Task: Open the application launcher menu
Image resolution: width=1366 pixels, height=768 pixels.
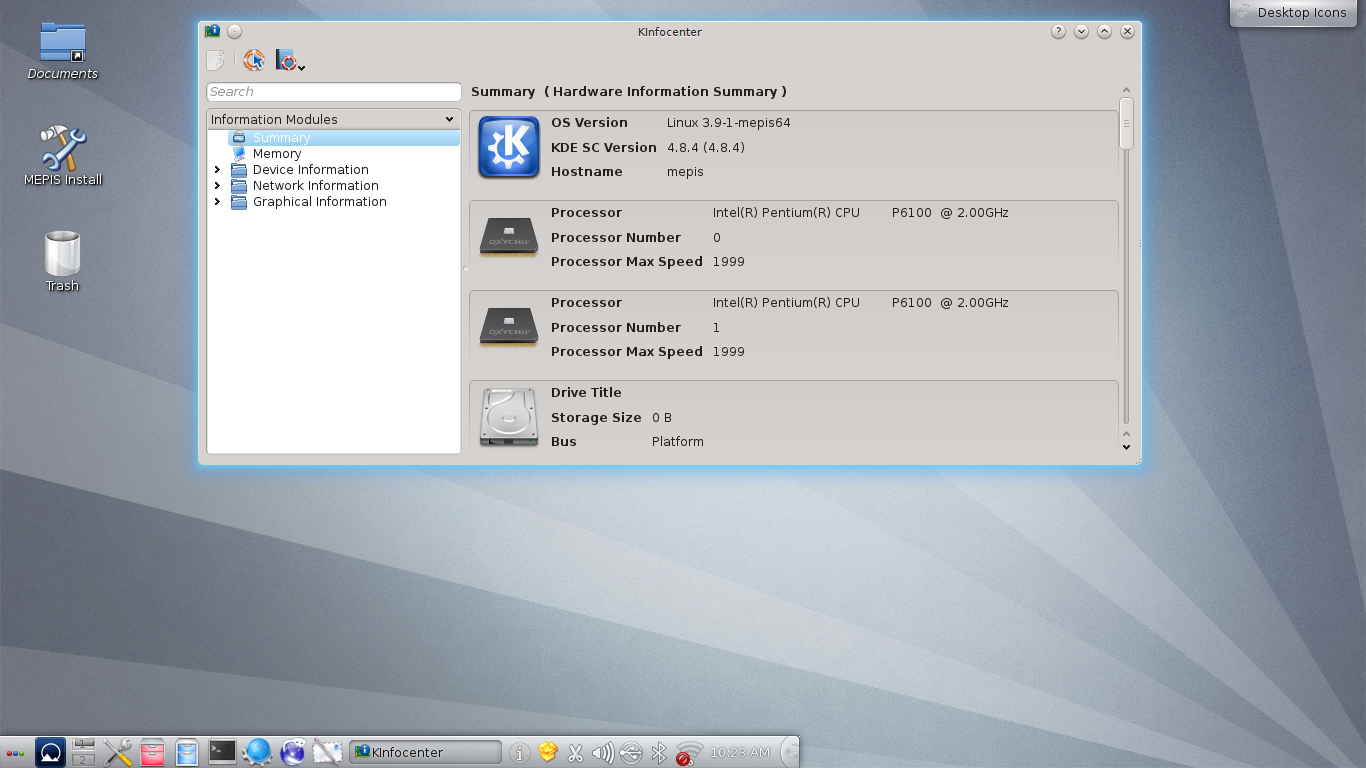Action: (x=50, y=752)
